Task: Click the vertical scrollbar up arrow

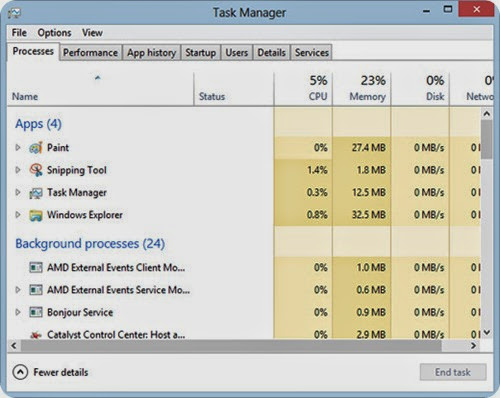Action: click(487, 114)
